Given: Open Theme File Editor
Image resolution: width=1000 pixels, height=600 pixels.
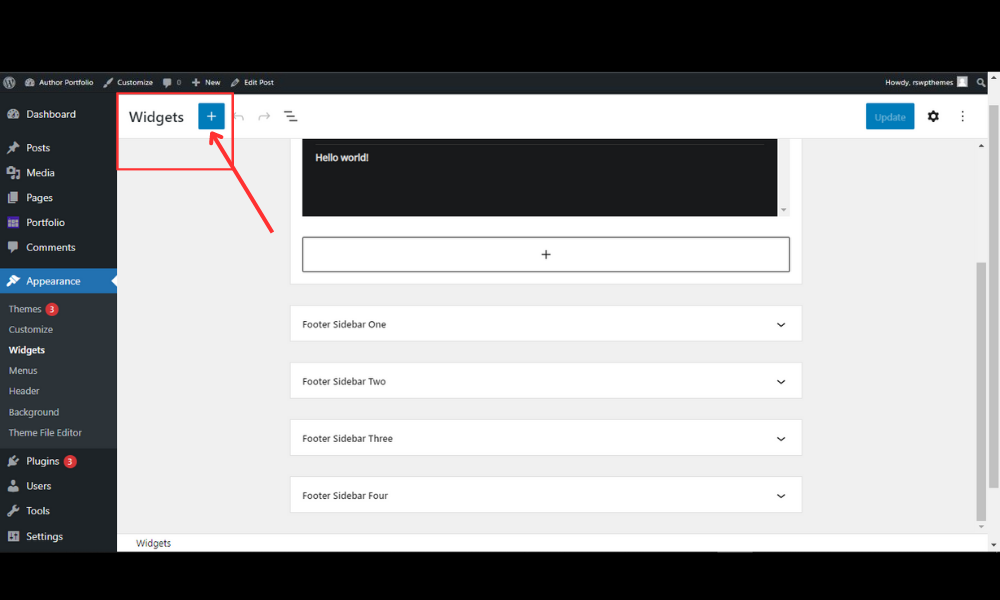Looking at the screenshot, I should pos(45,432).
